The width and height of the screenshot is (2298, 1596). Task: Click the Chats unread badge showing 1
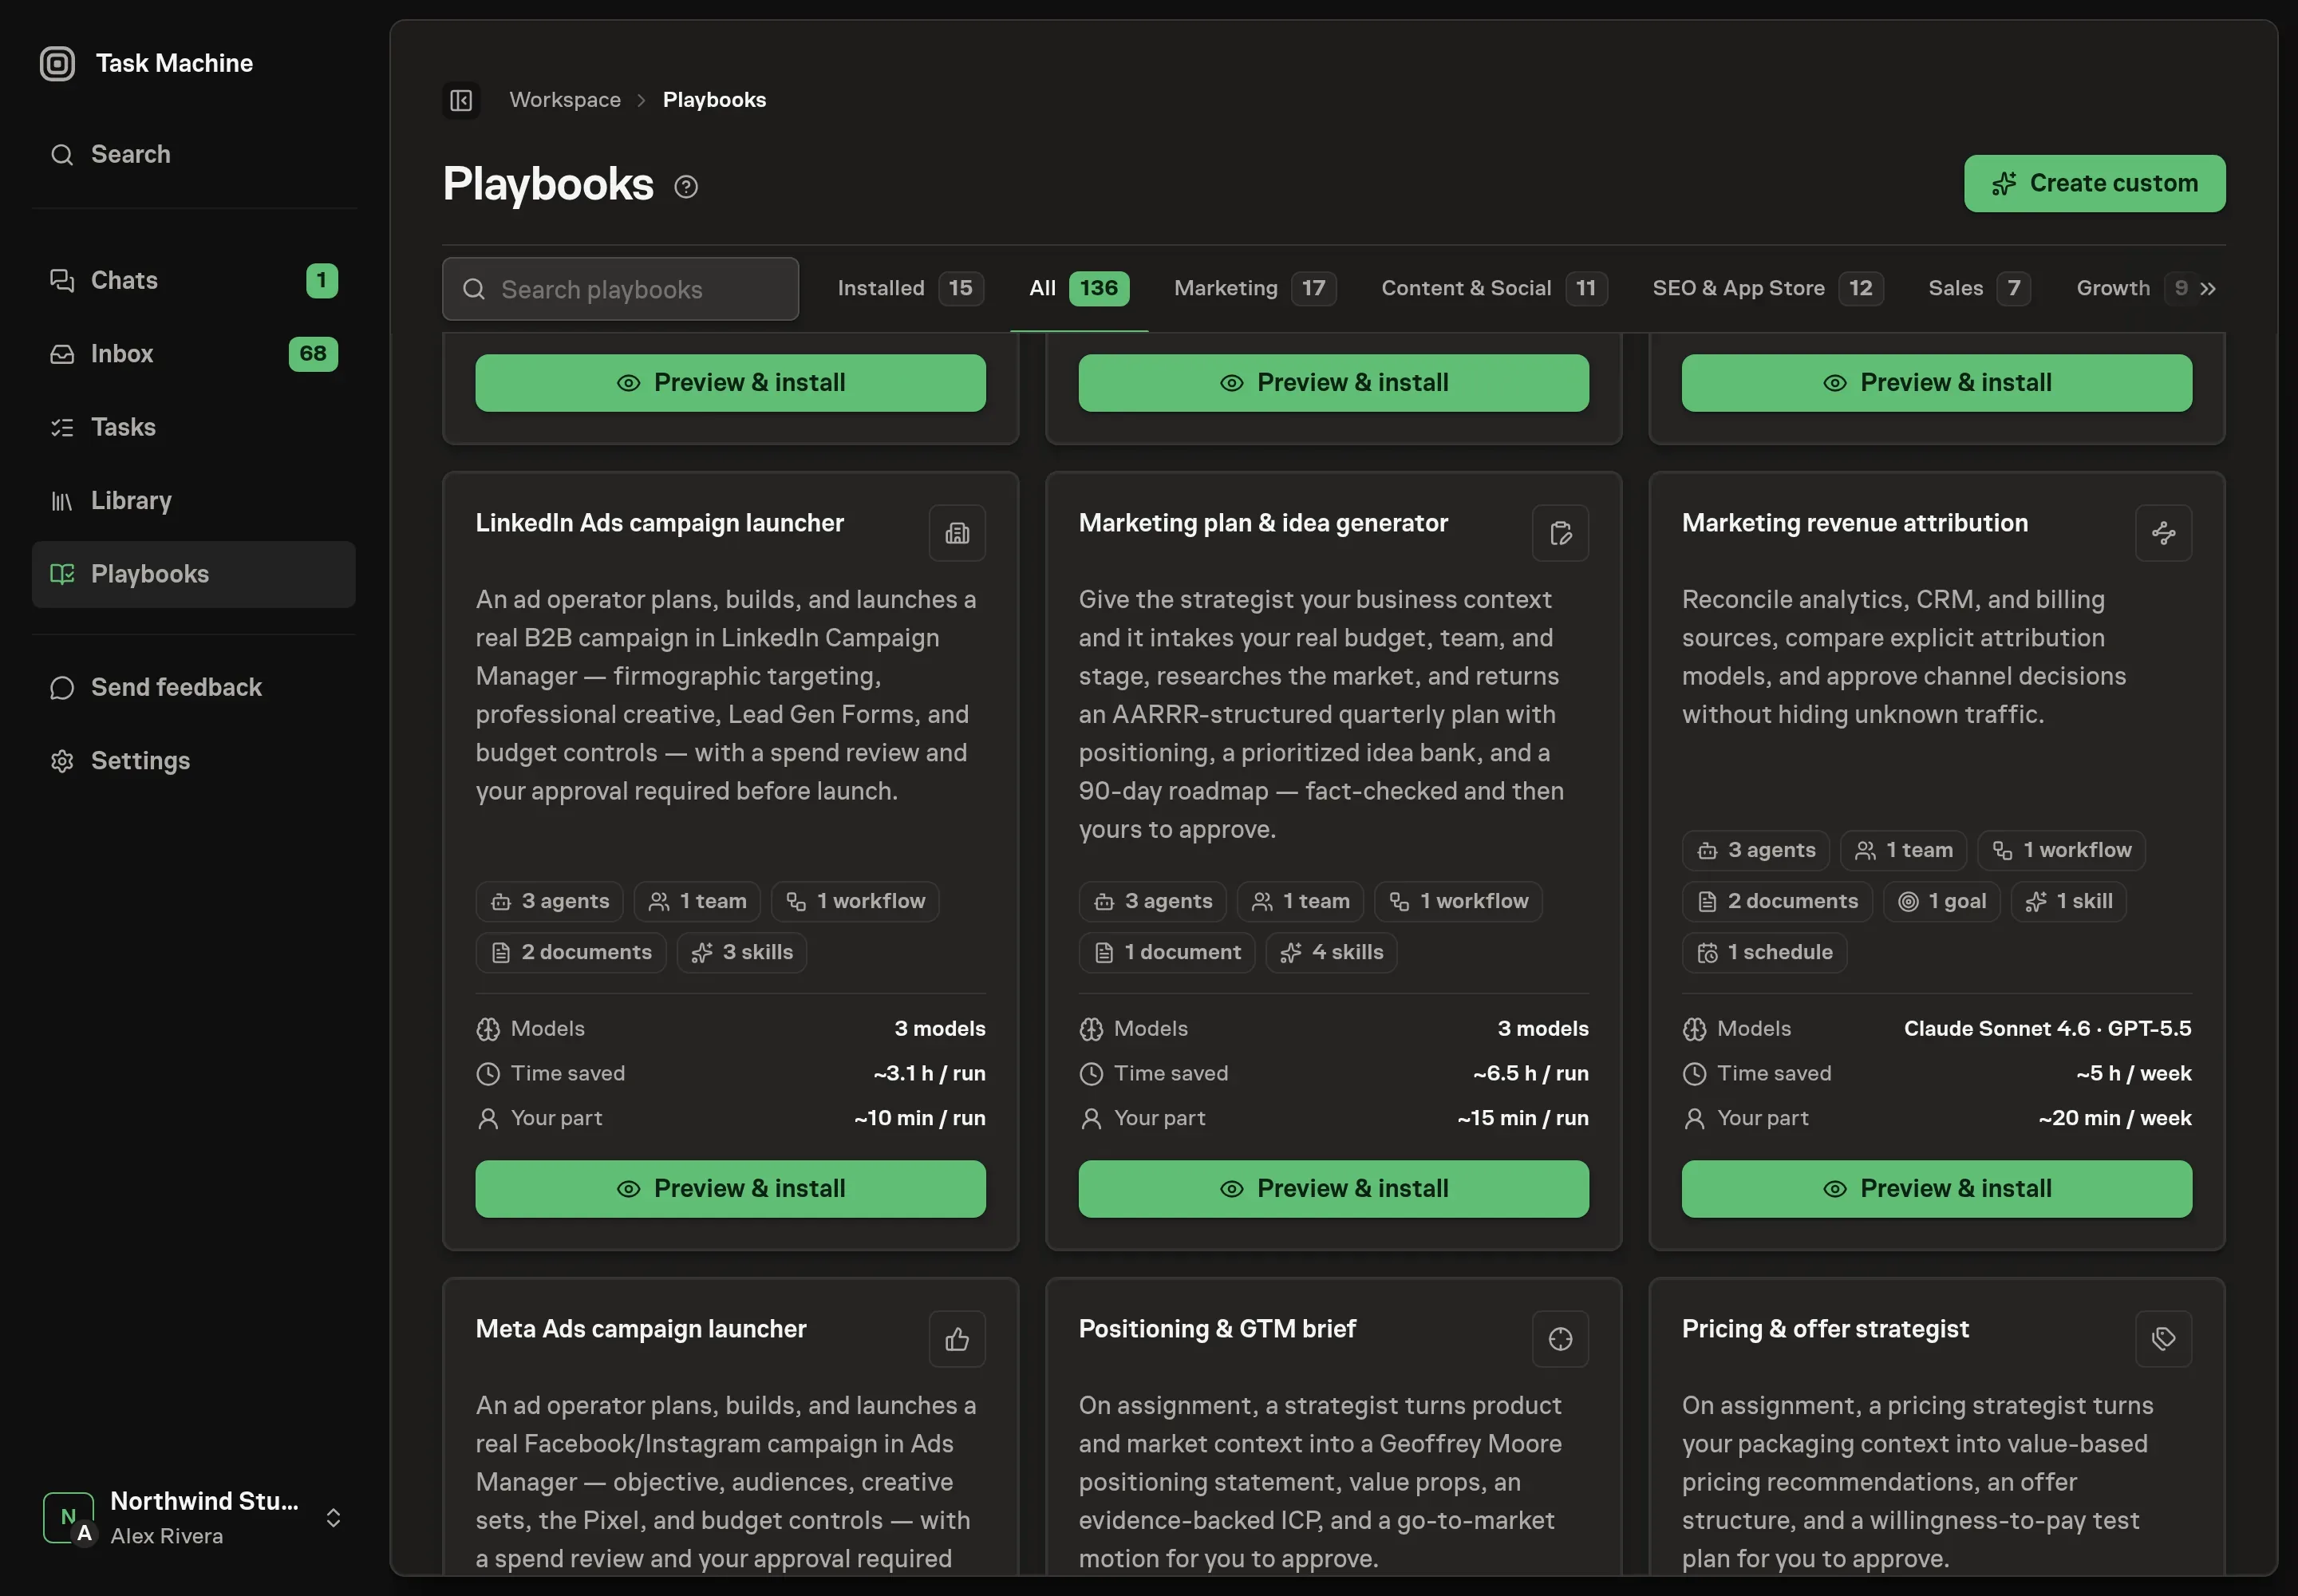coord(322,280)
